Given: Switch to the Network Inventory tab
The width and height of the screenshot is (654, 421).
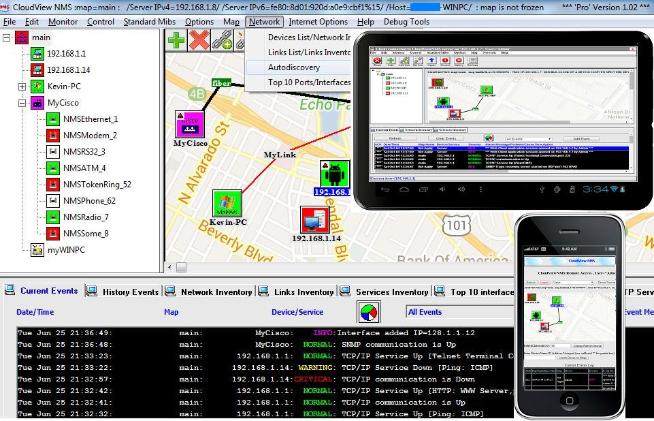Looking at the screenshot, I should pos(209,292).
